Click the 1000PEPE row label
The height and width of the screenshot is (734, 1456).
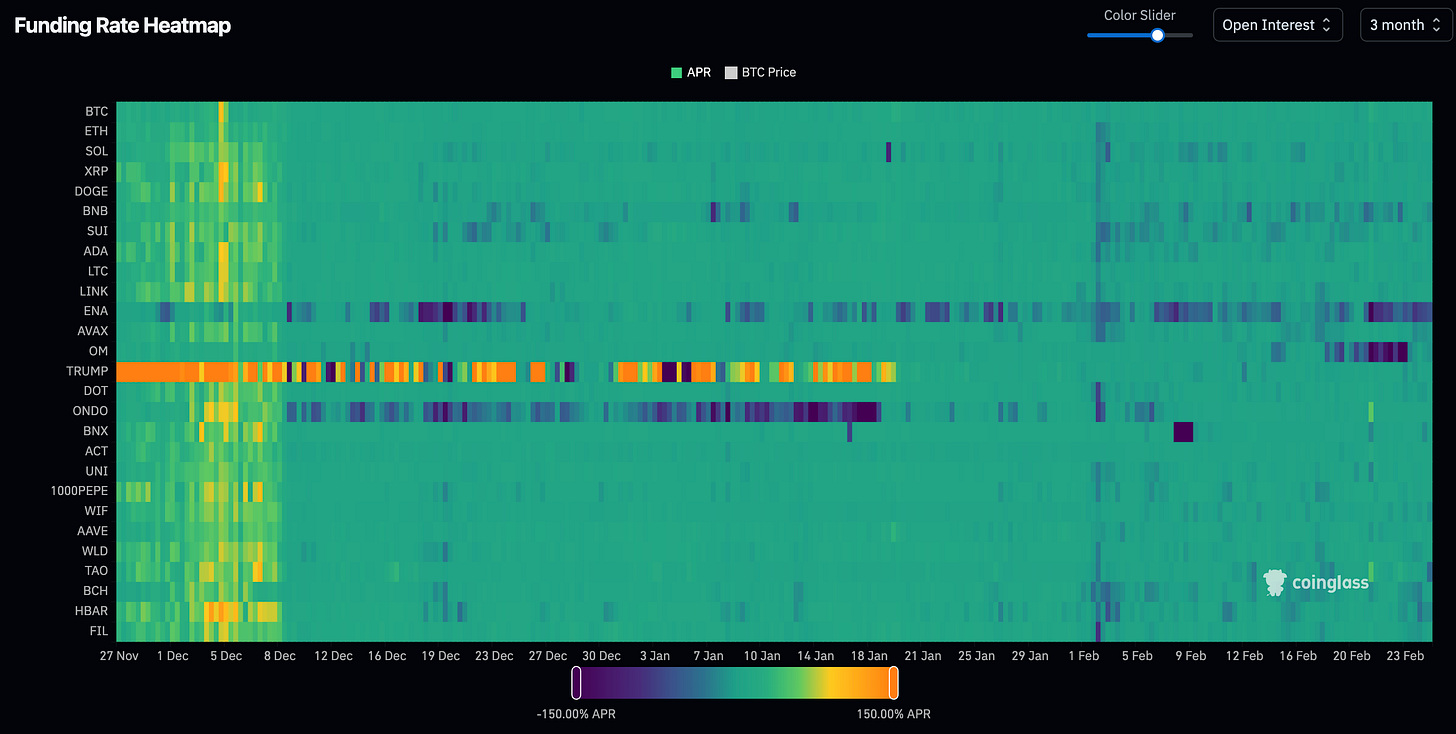coord(80,491)
